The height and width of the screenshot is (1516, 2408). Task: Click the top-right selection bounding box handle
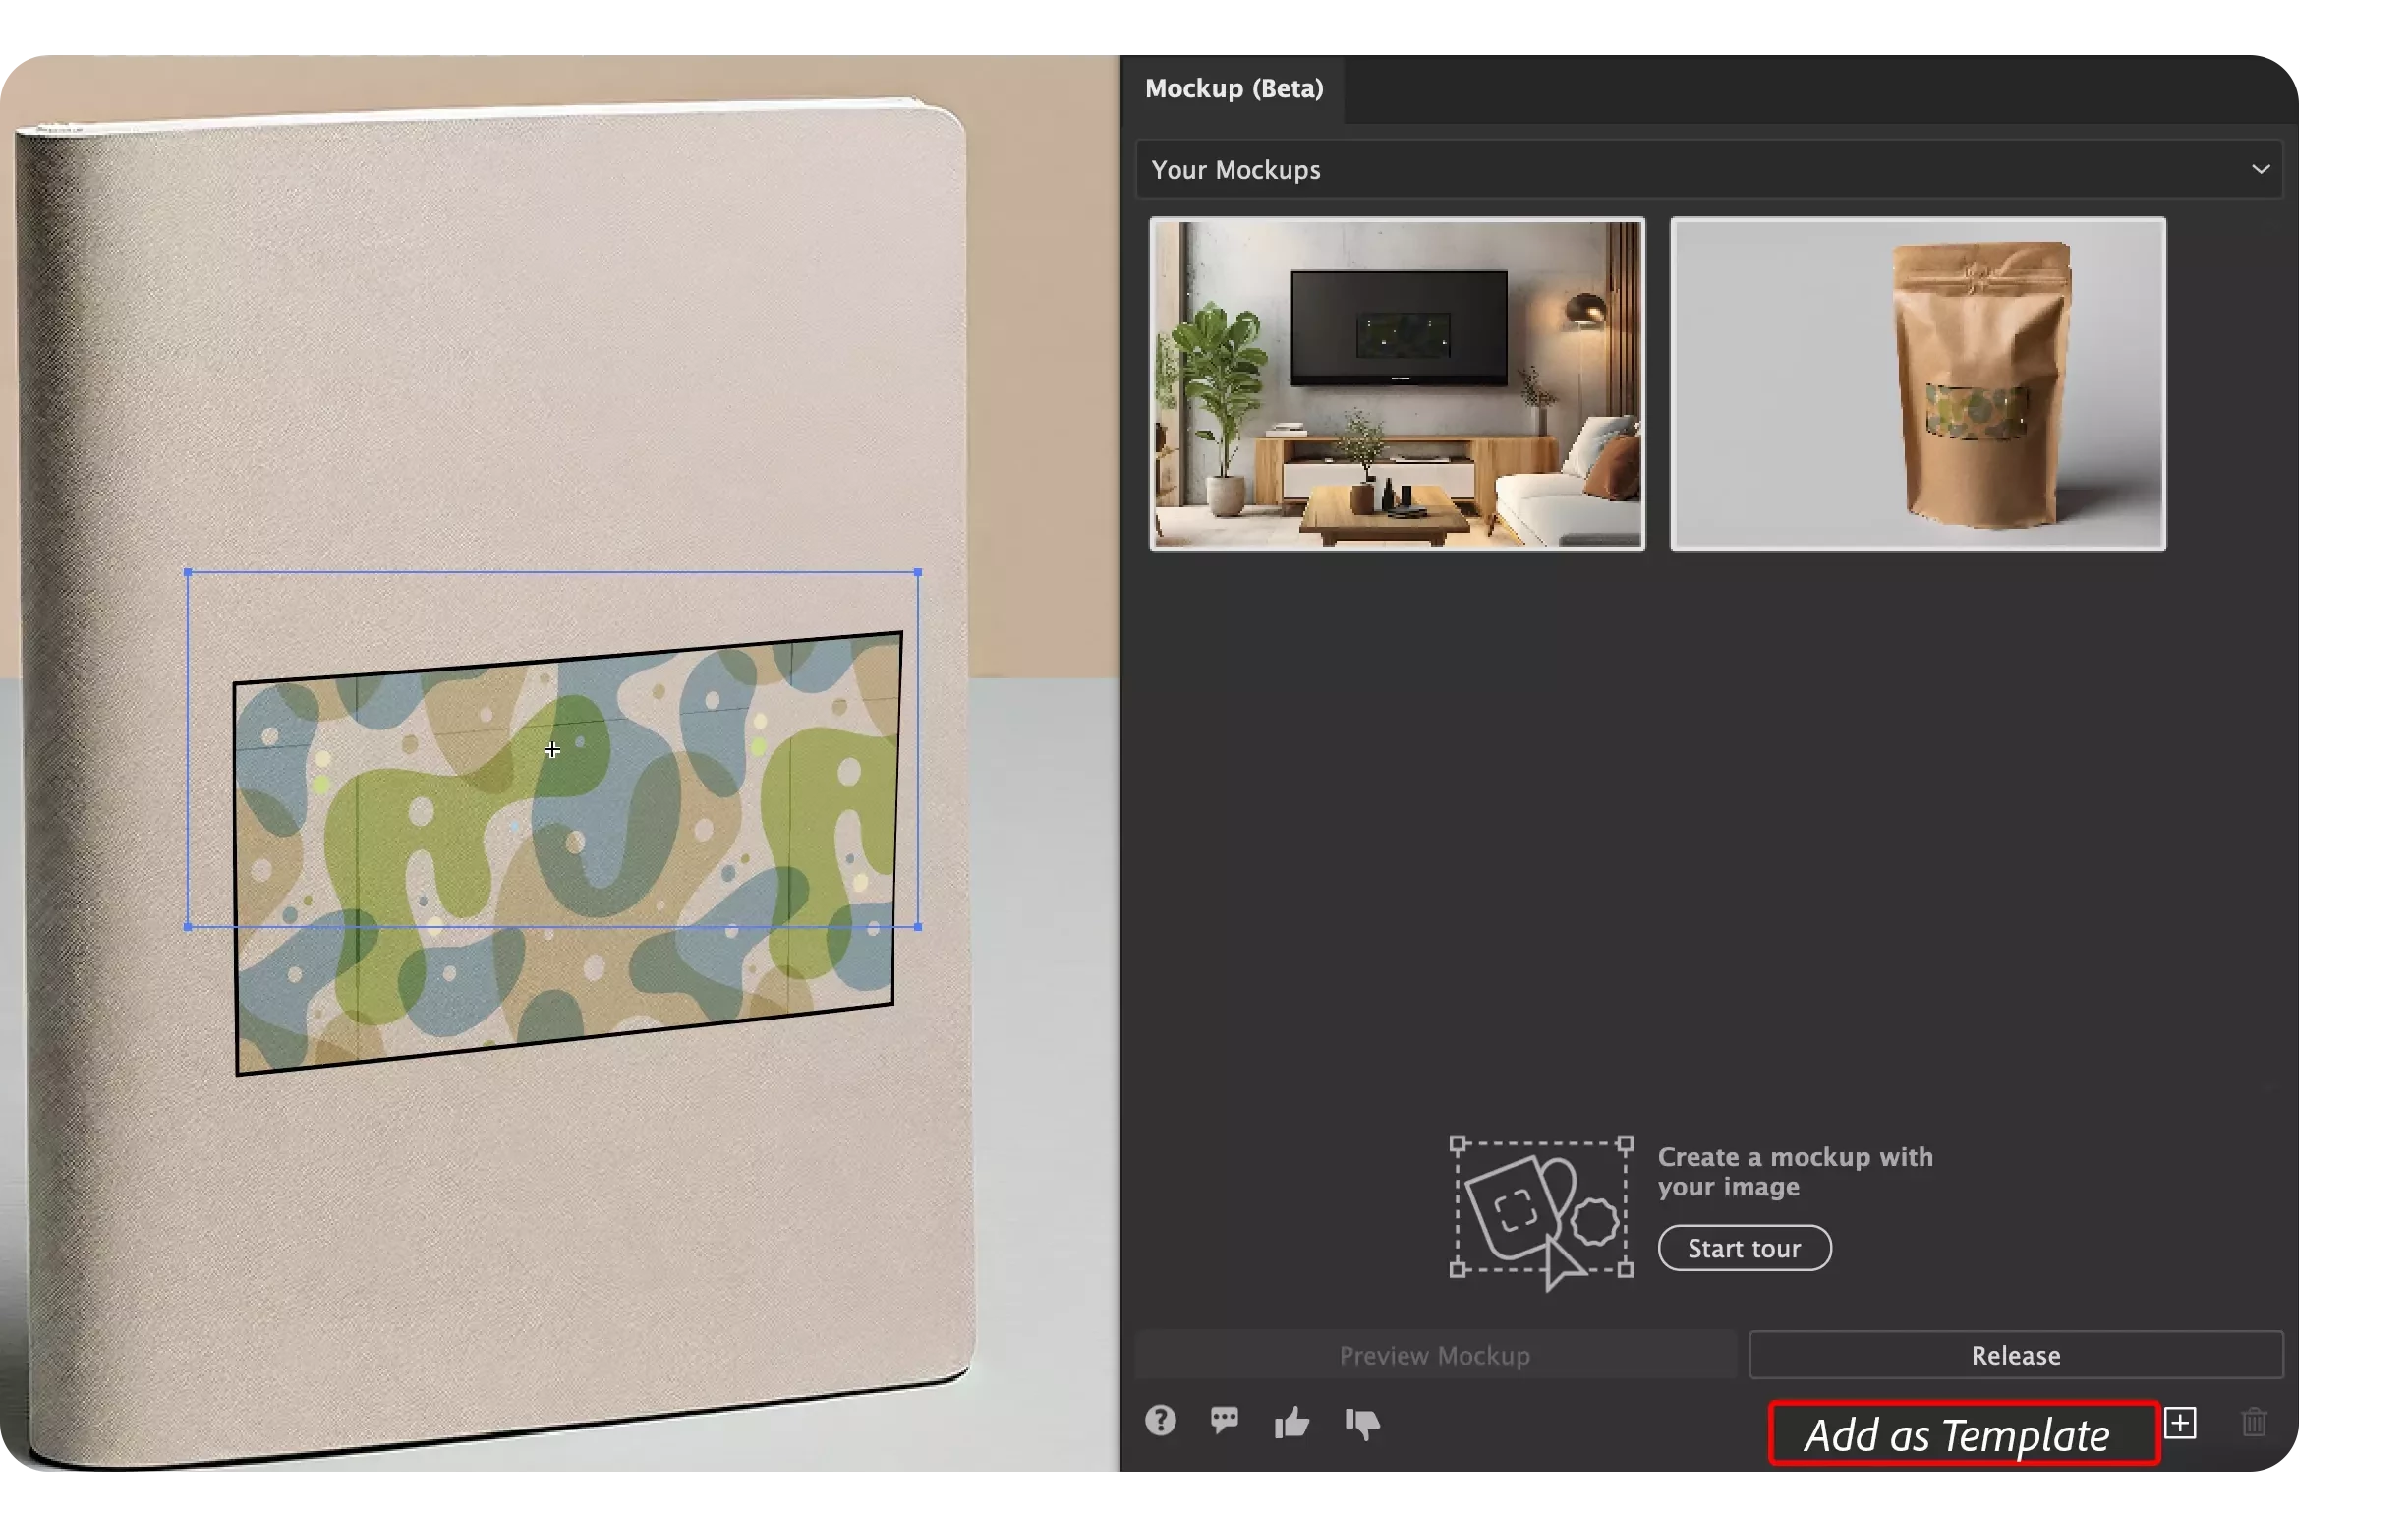coord(918,573)
